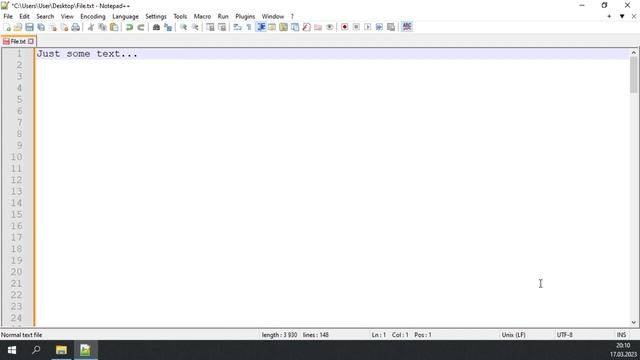Click the Open file toolbar icon
Viewport: 640px width, 360px height.
(x=18, y=27)
